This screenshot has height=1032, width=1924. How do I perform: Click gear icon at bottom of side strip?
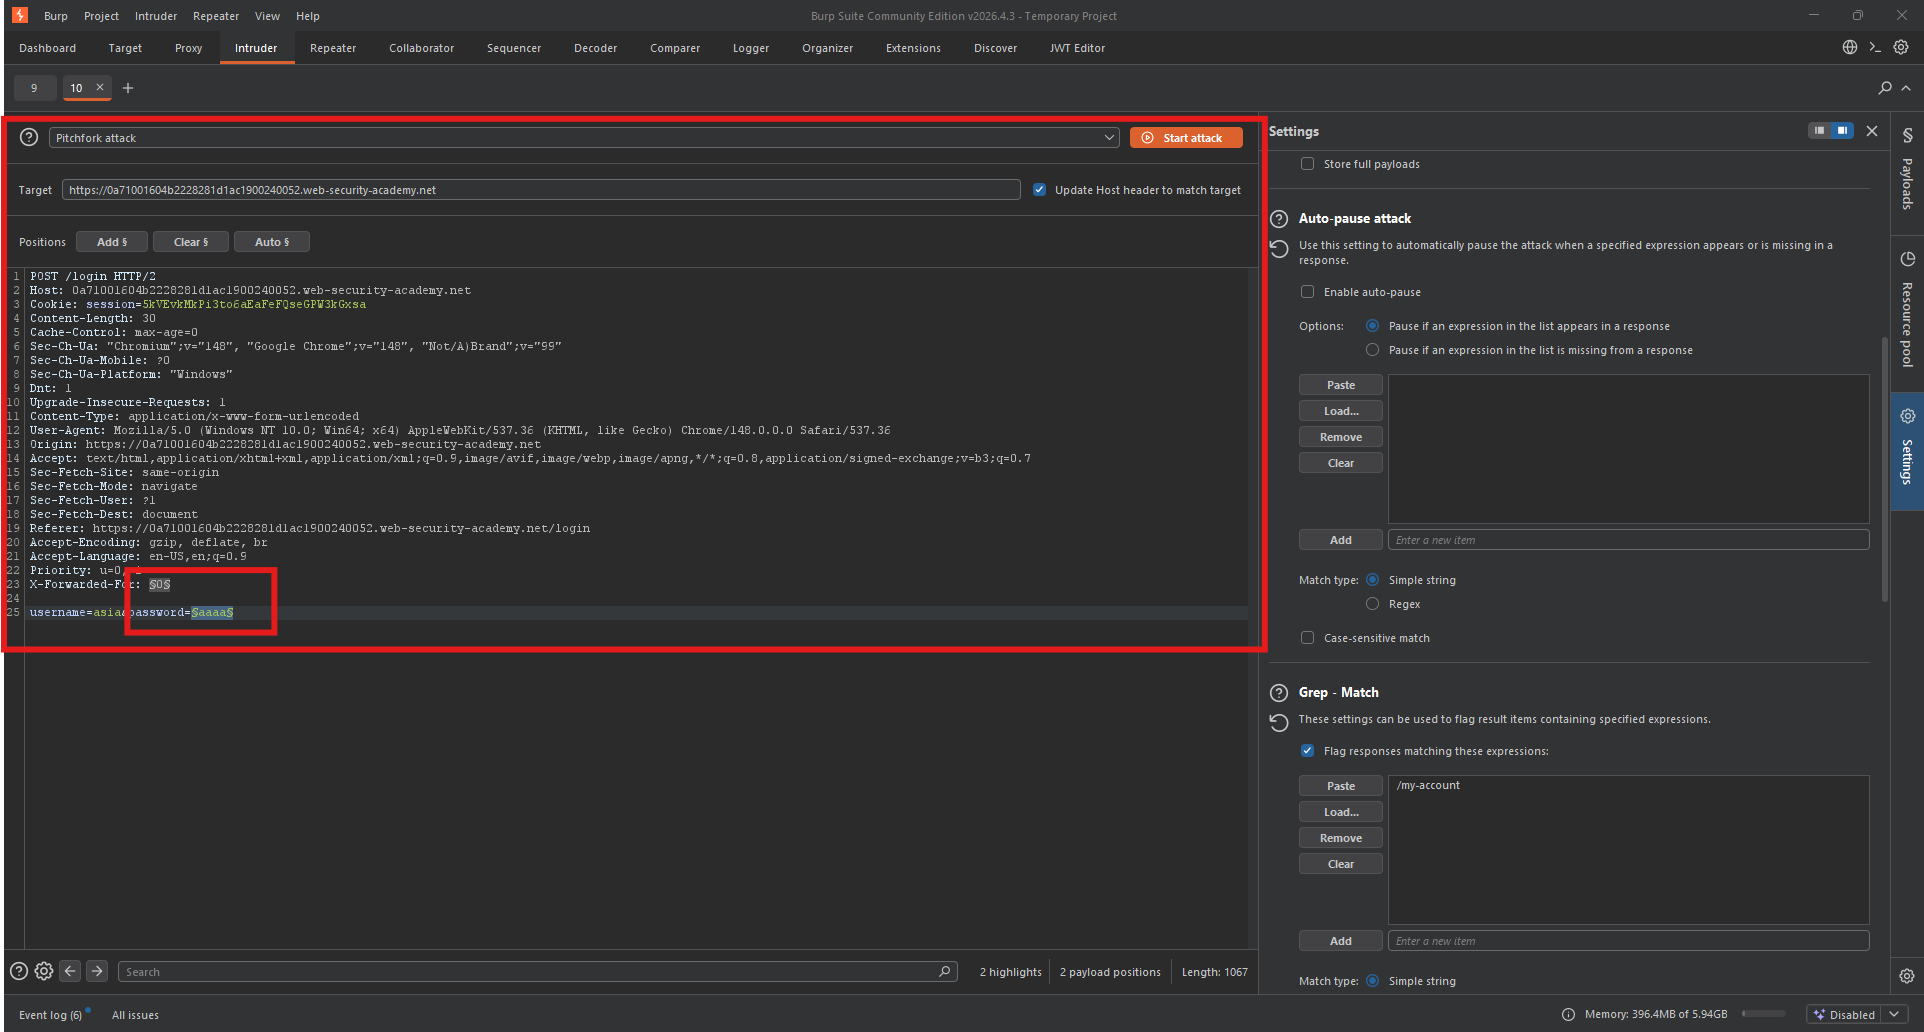(1907, 976)
